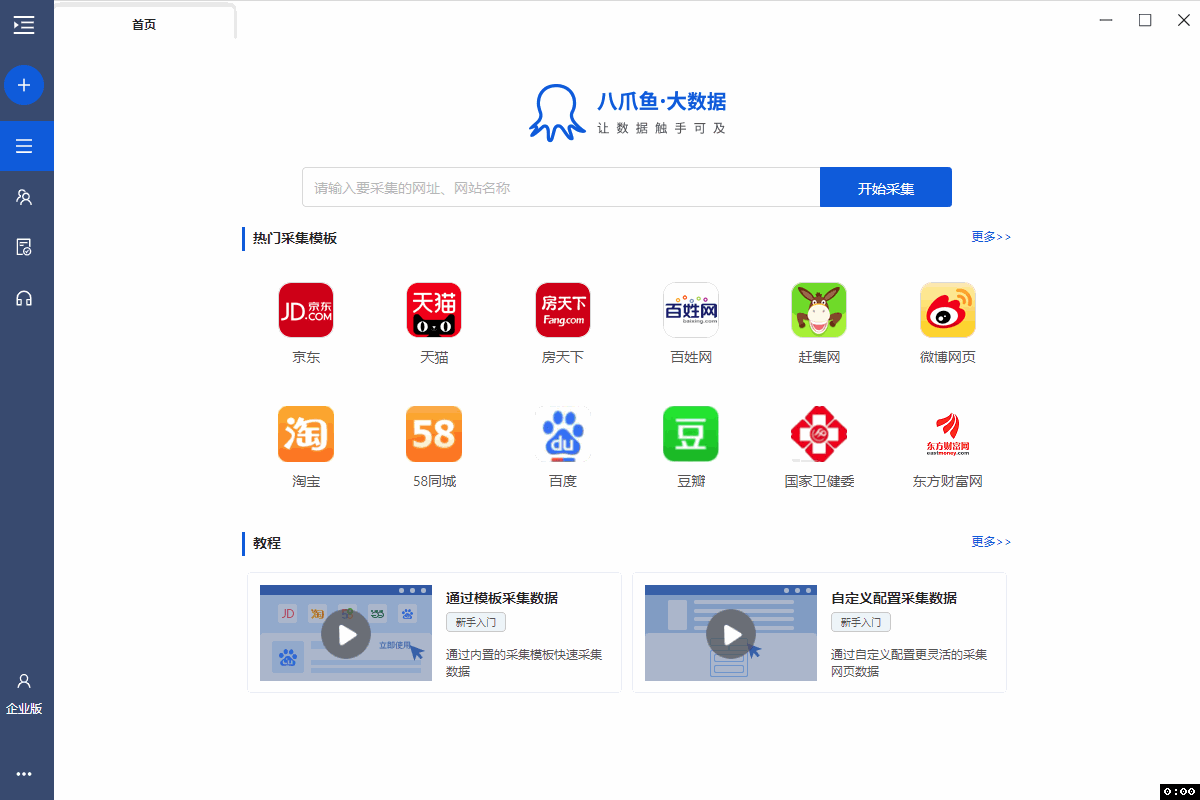Click the octopus 八爪鱼 logo
The width and height of the screenshot is (1200, 800).
click(x=557, y=113)
